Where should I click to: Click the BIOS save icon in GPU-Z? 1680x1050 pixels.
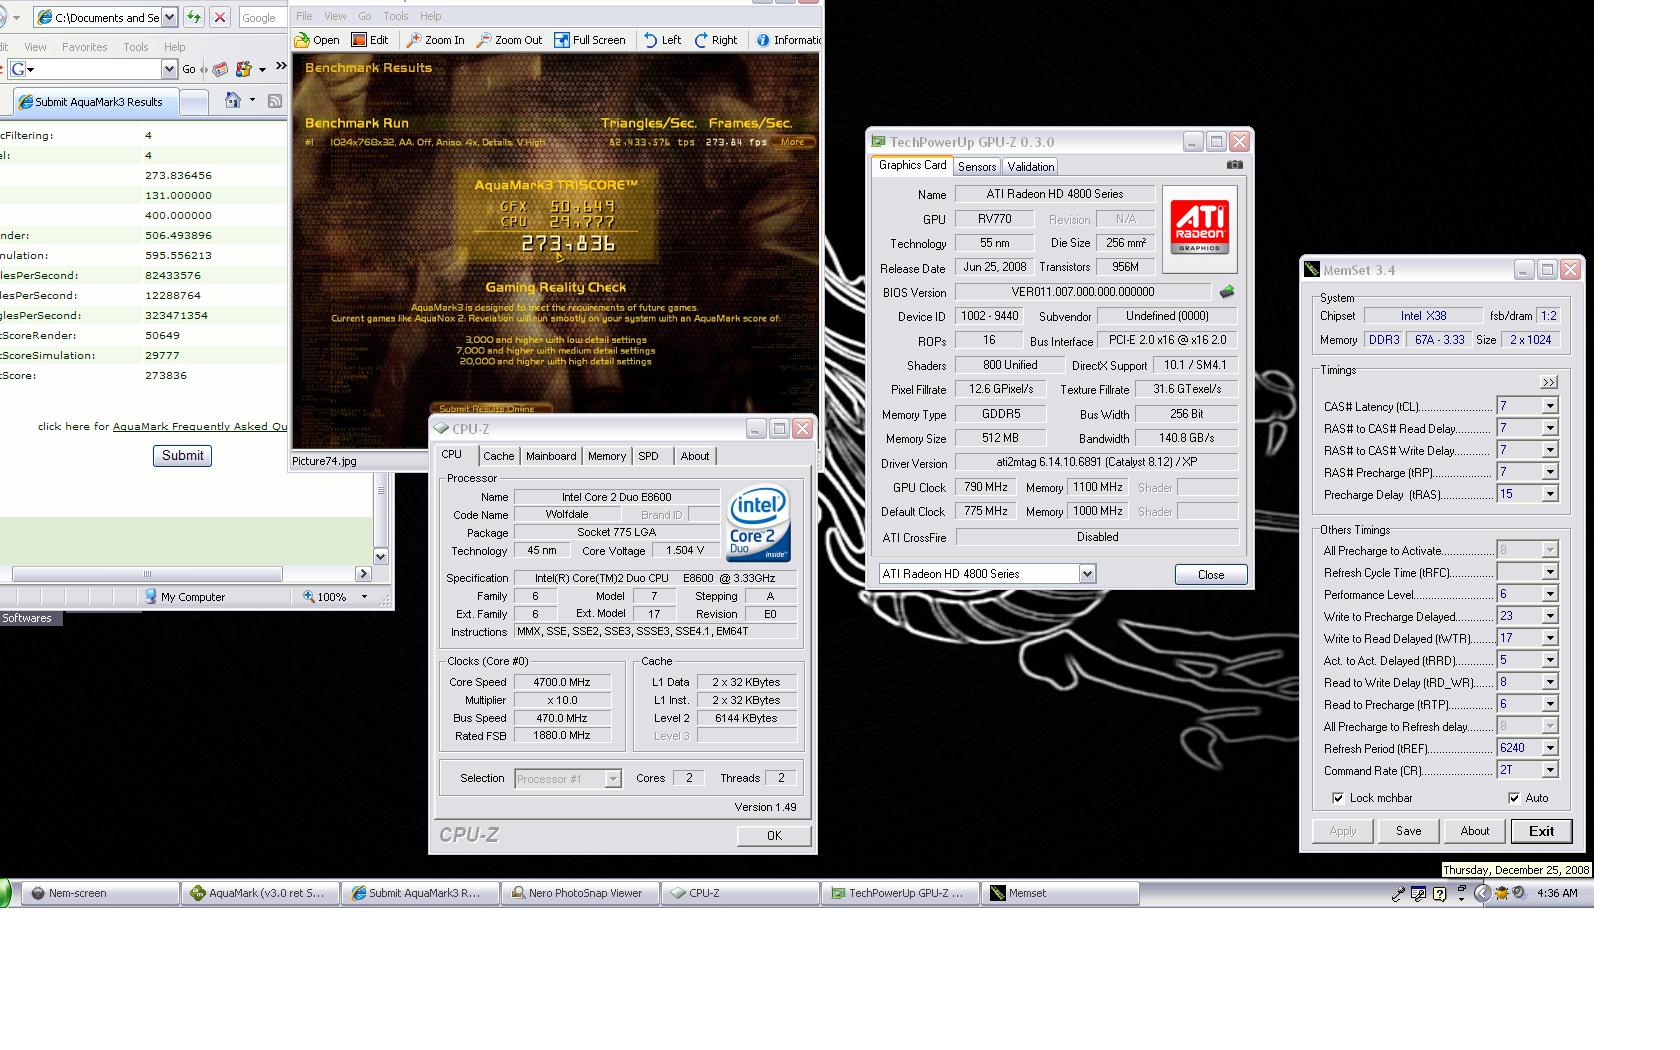[x=1227, y=292]
